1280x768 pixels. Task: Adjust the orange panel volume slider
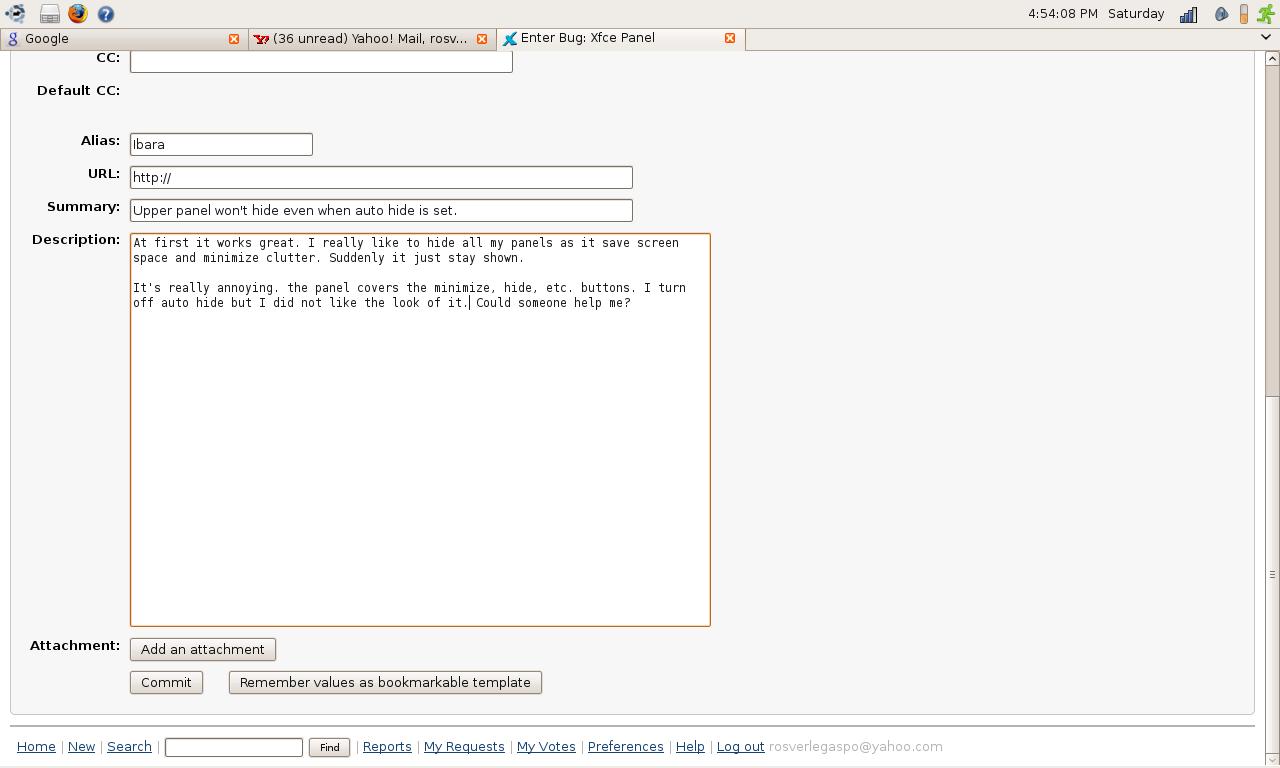click(1243, 14)
